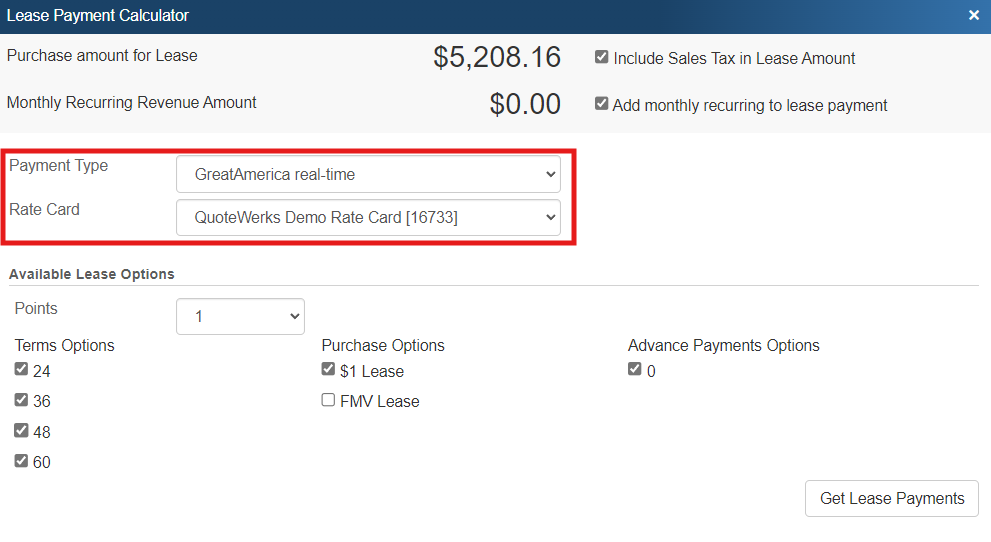Toggle Include Sales Tax in Lease Amount checkbox

[601, 57]
